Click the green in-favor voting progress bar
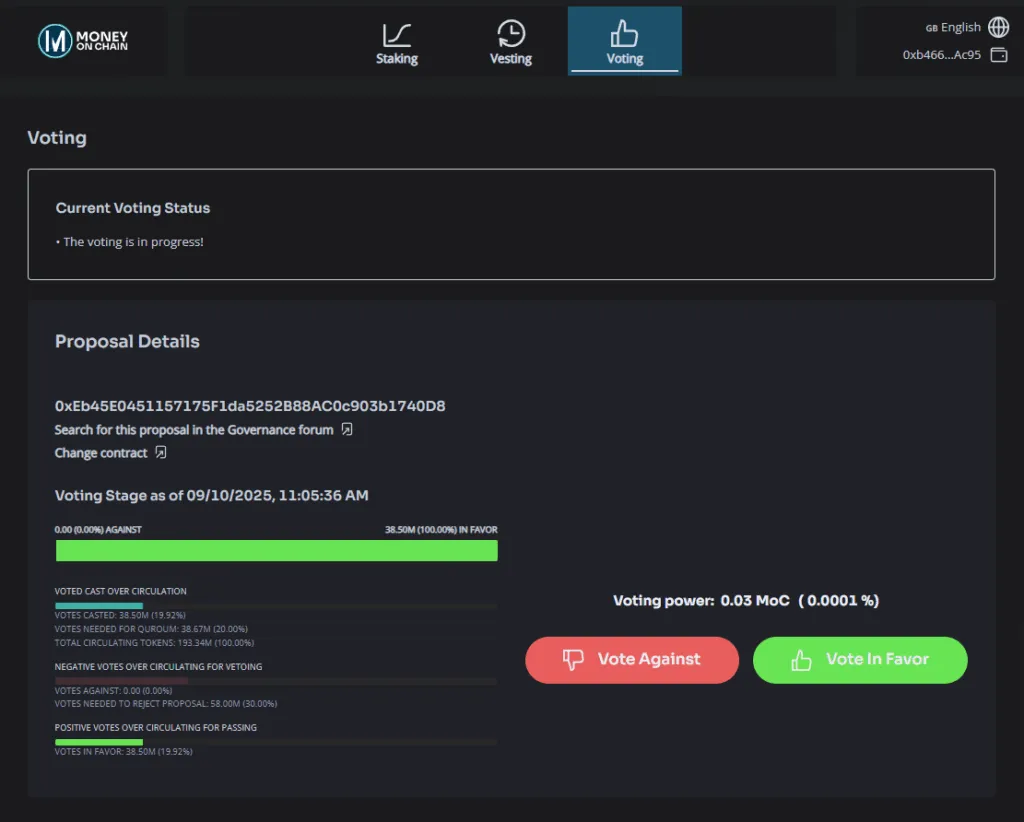1024x822 pixels. point(276,550)
